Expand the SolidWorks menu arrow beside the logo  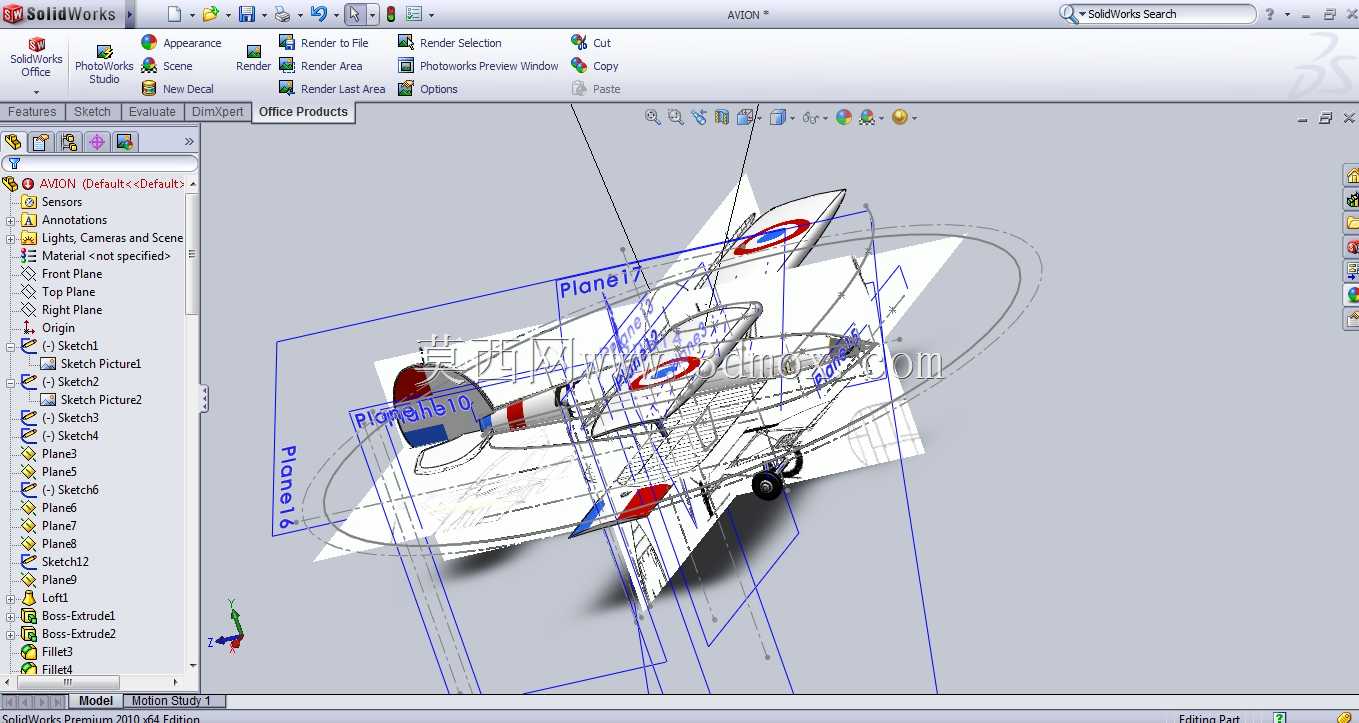tap(130, 14)
